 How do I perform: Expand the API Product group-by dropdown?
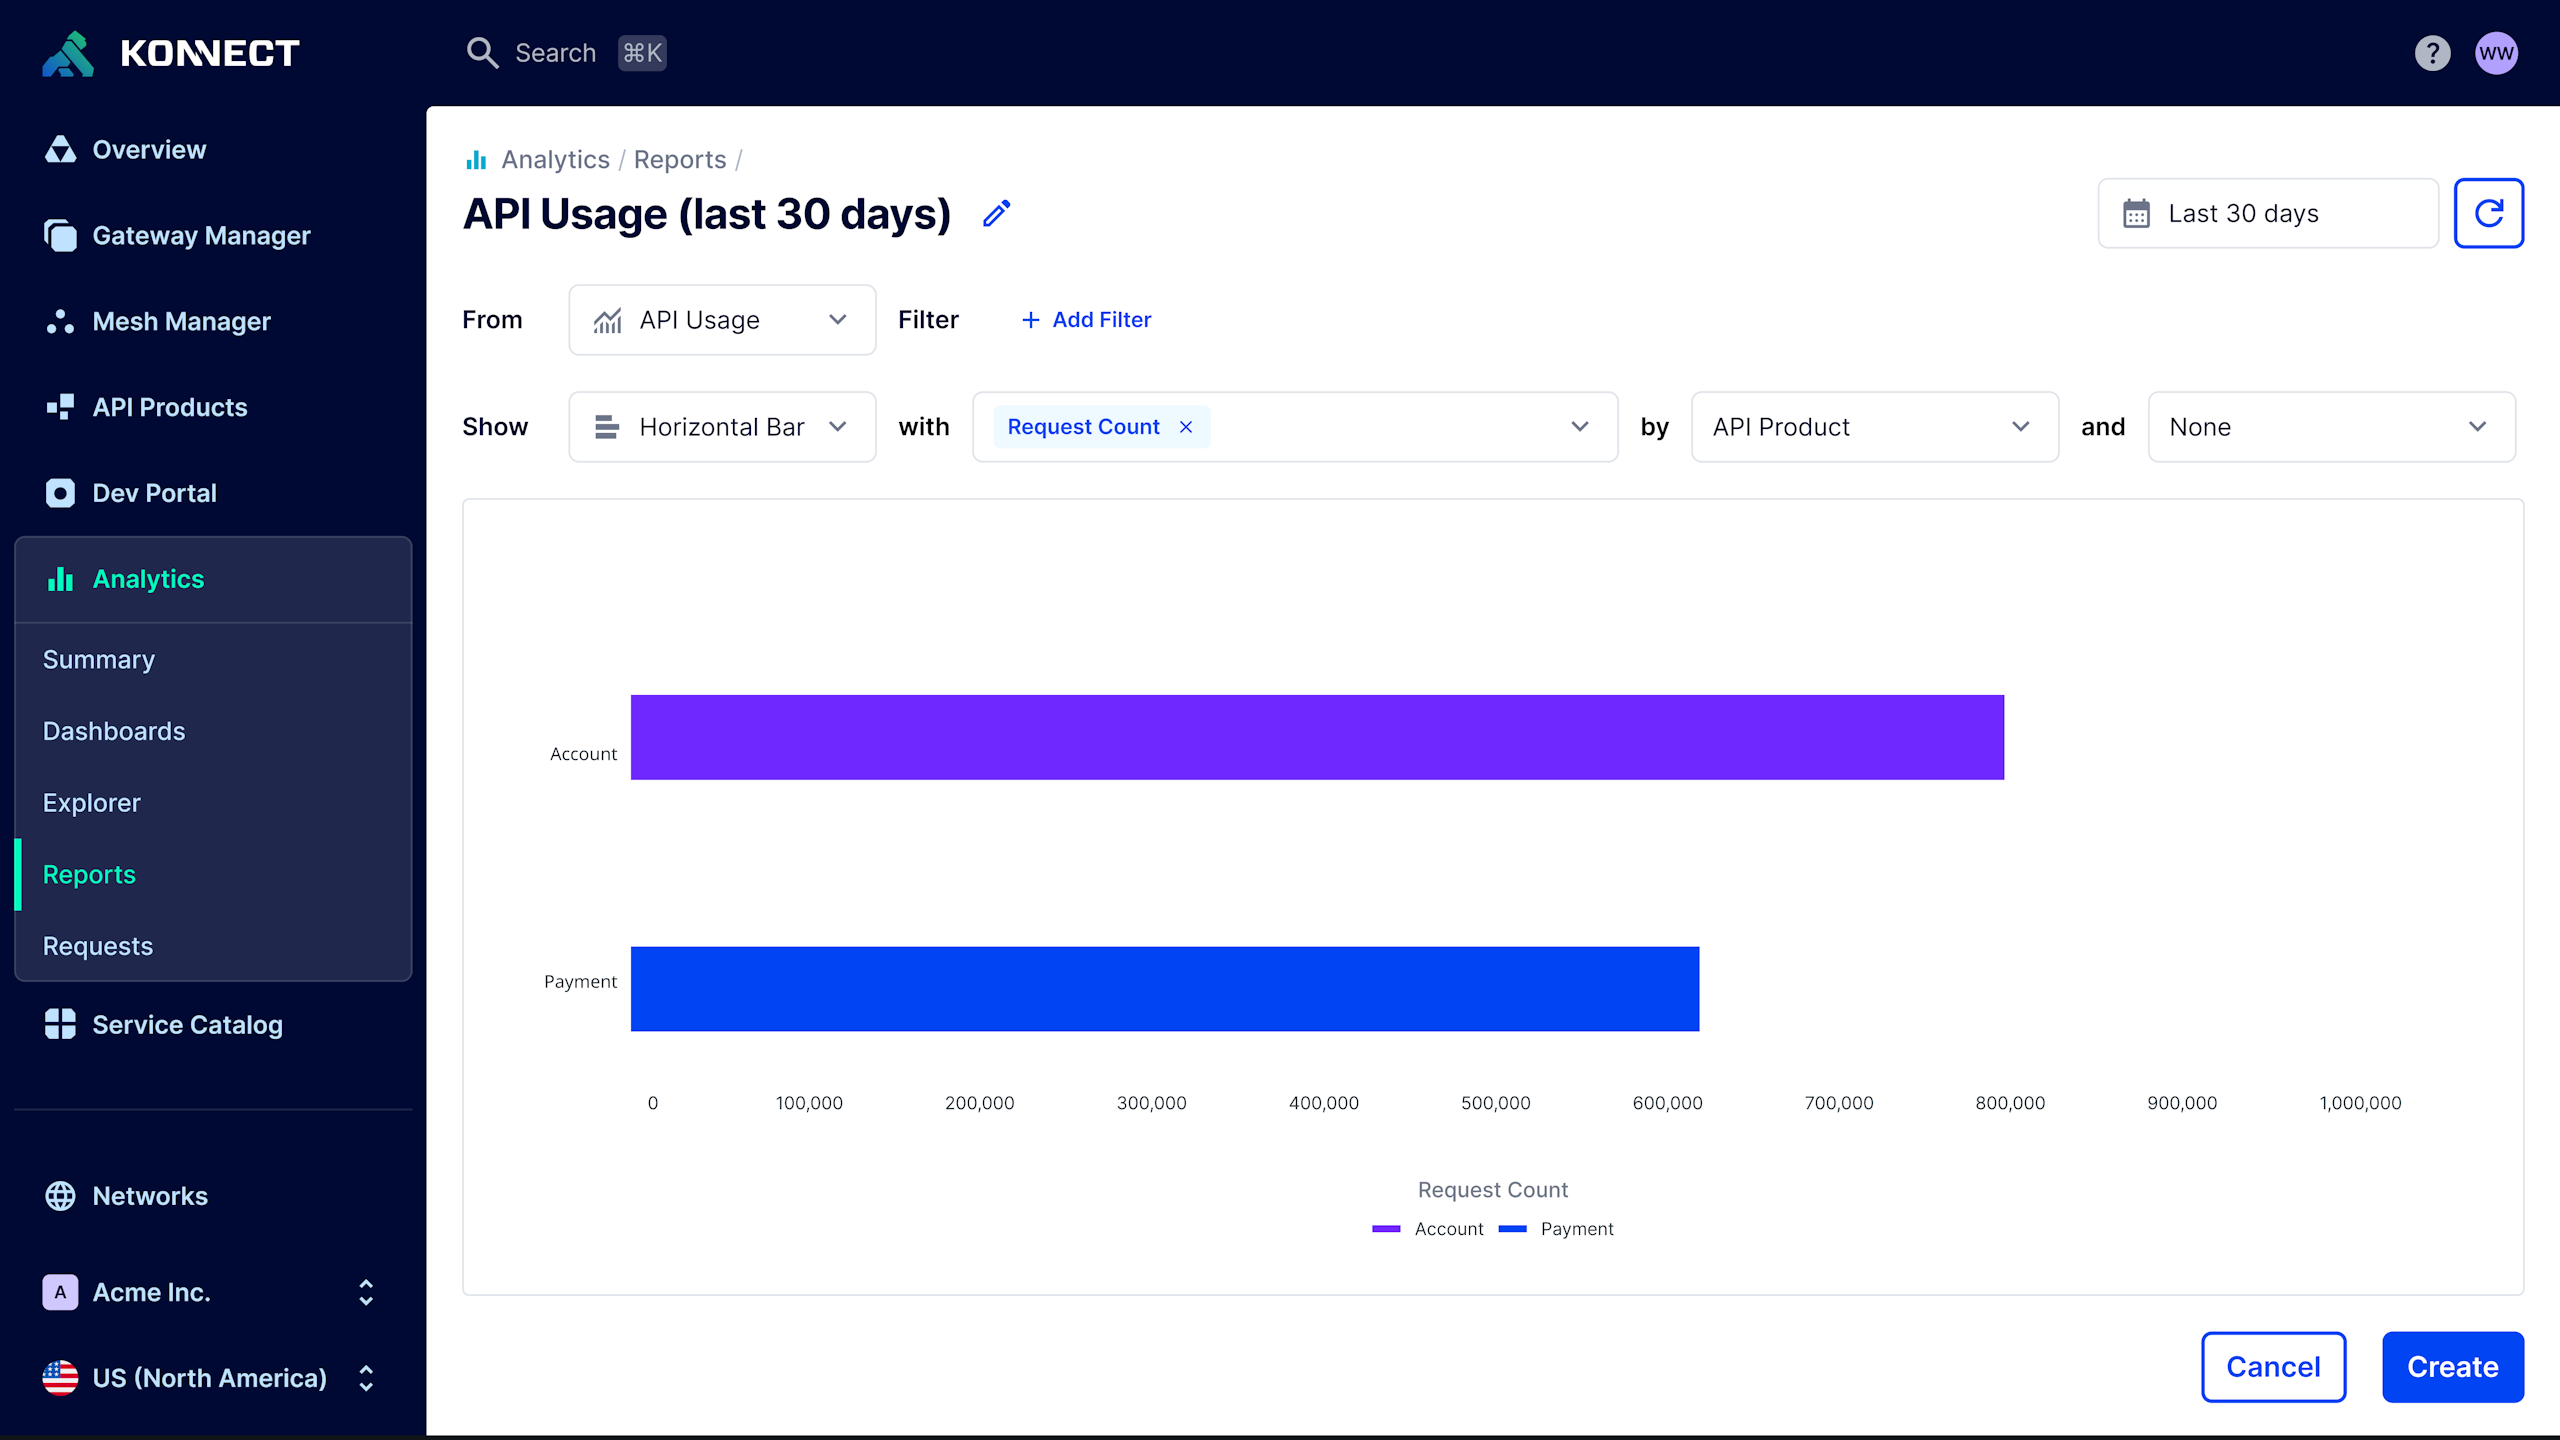coord(1874,427)
